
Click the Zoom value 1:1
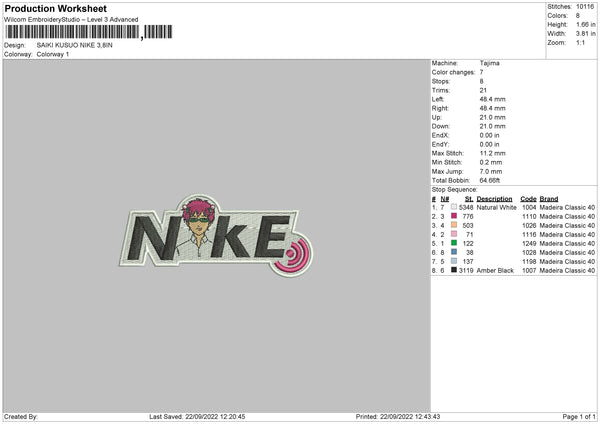(580, 43)
